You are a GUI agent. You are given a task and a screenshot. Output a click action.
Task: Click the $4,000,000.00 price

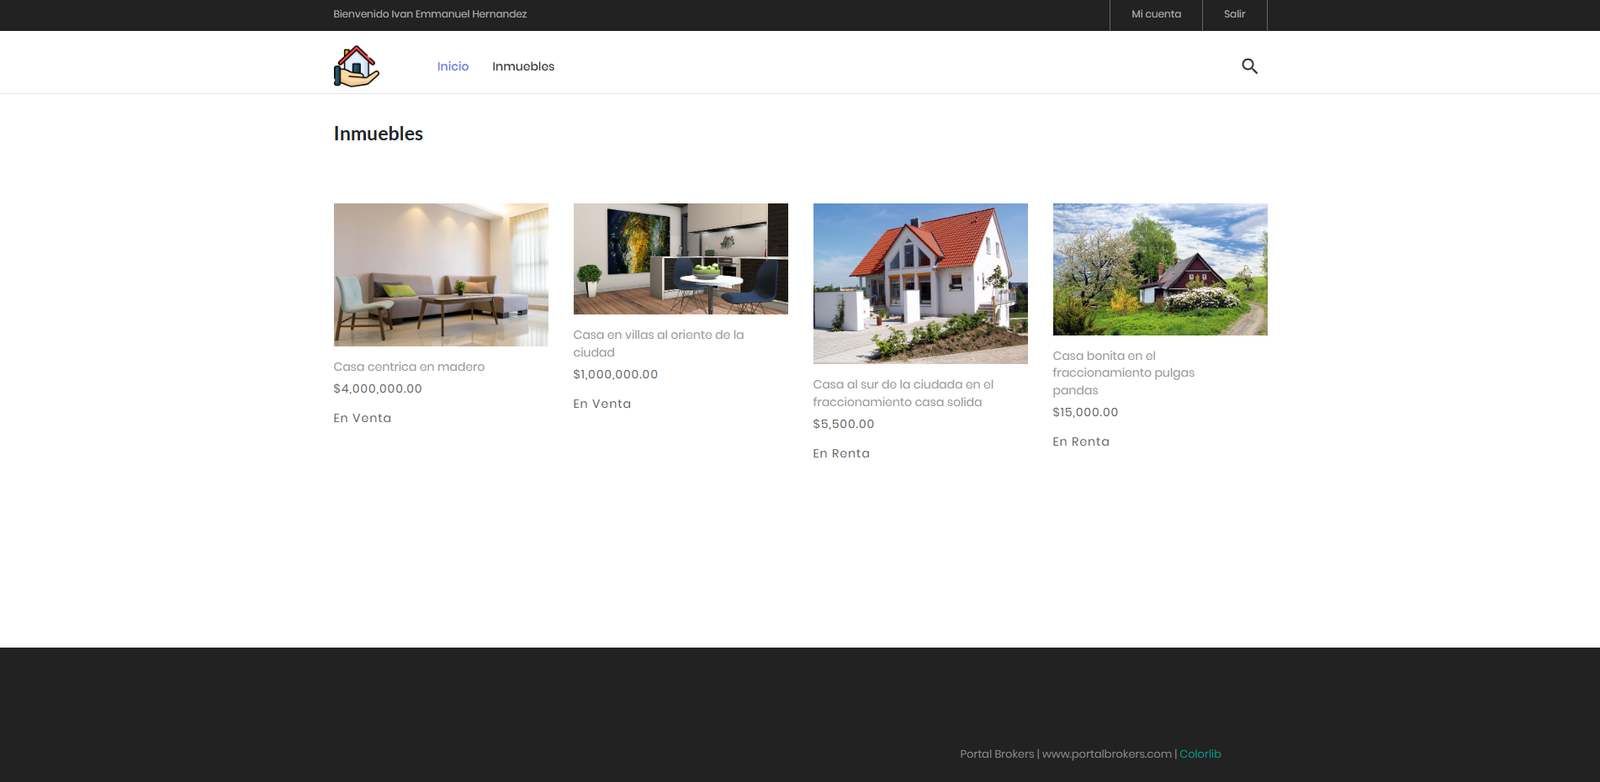(x=378, y=389)
